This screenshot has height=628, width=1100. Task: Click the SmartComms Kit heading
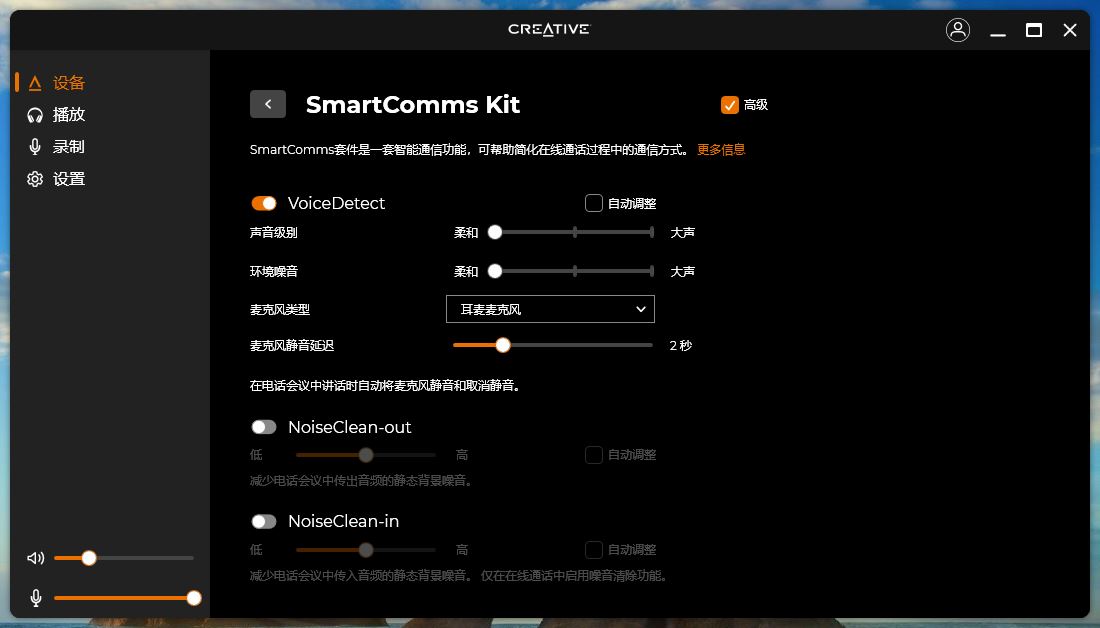(412, 105)
